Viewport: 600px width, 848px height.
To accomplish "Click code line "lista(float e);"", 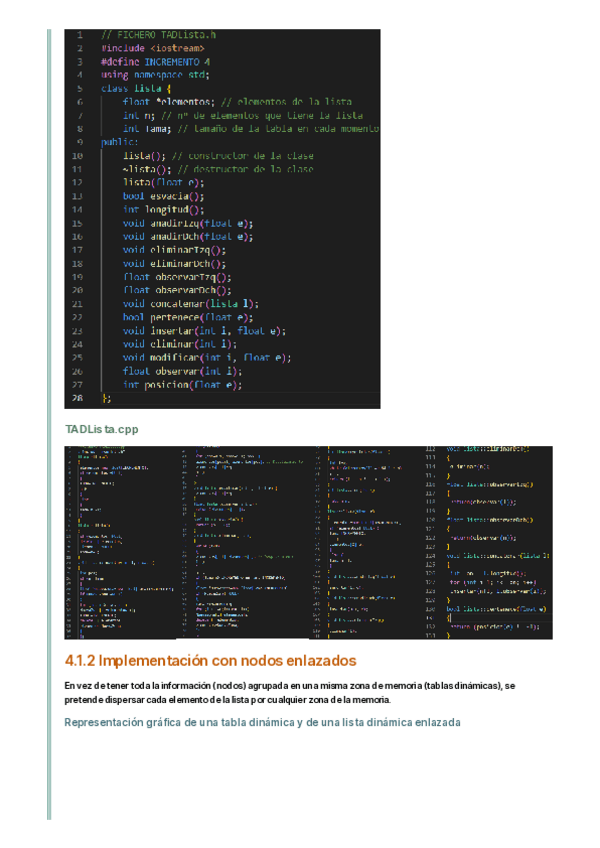I will click(163, 183).
